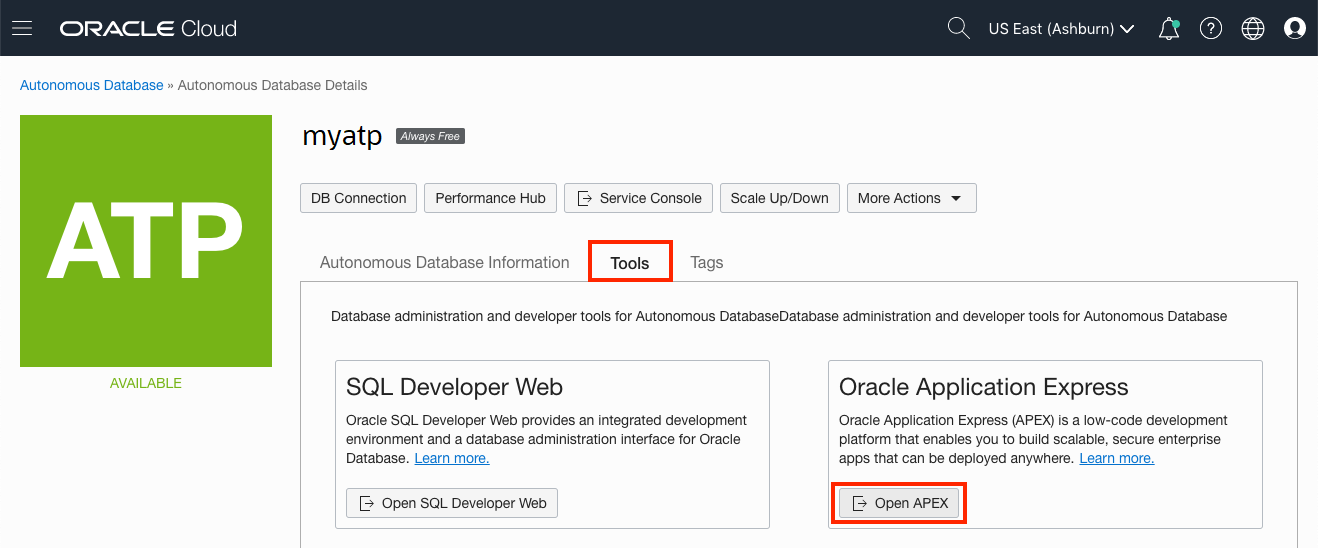Click the Scale Up/Down button
This screenshot has width=1318, height=548.
point(779,198)
